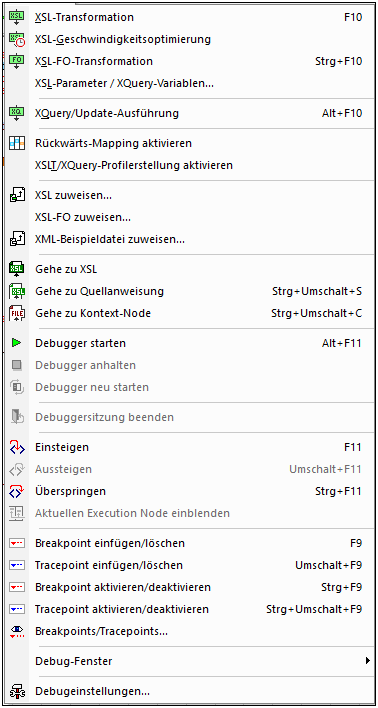The image size is (378, 708).
Task: Click the XSL-Transformation icon
Action: tap(17, 18)
